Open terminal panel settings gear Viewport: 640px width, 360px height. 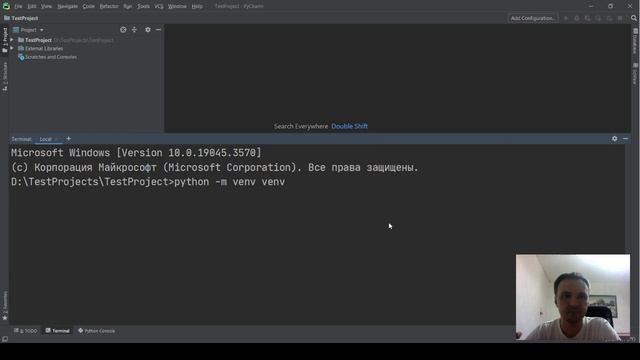(614, 139)
